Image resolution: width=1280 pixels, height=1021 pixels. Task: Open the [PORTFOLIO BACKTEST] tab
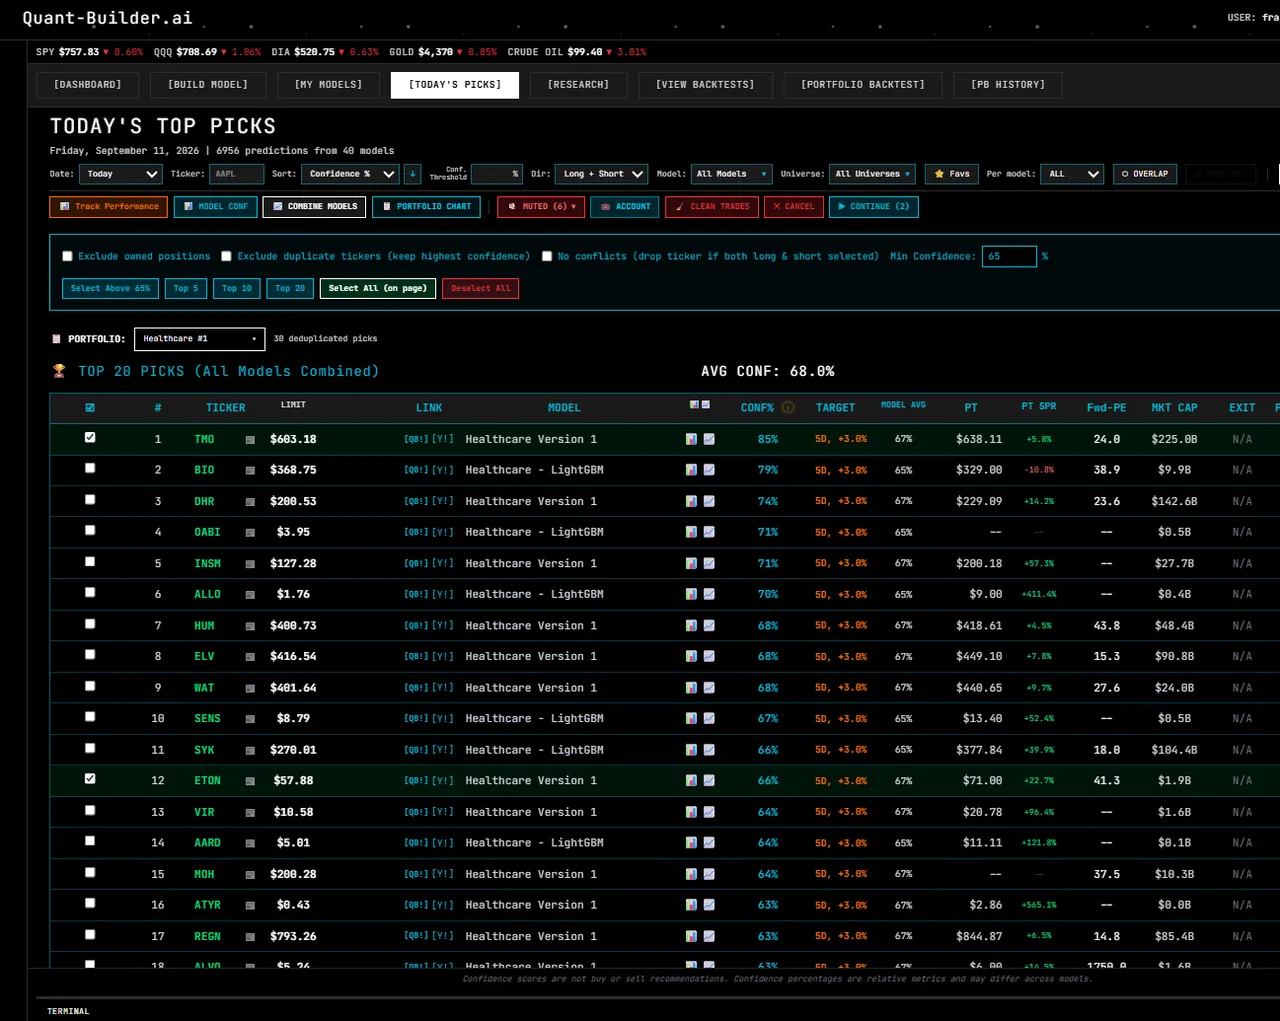[863, 85]
